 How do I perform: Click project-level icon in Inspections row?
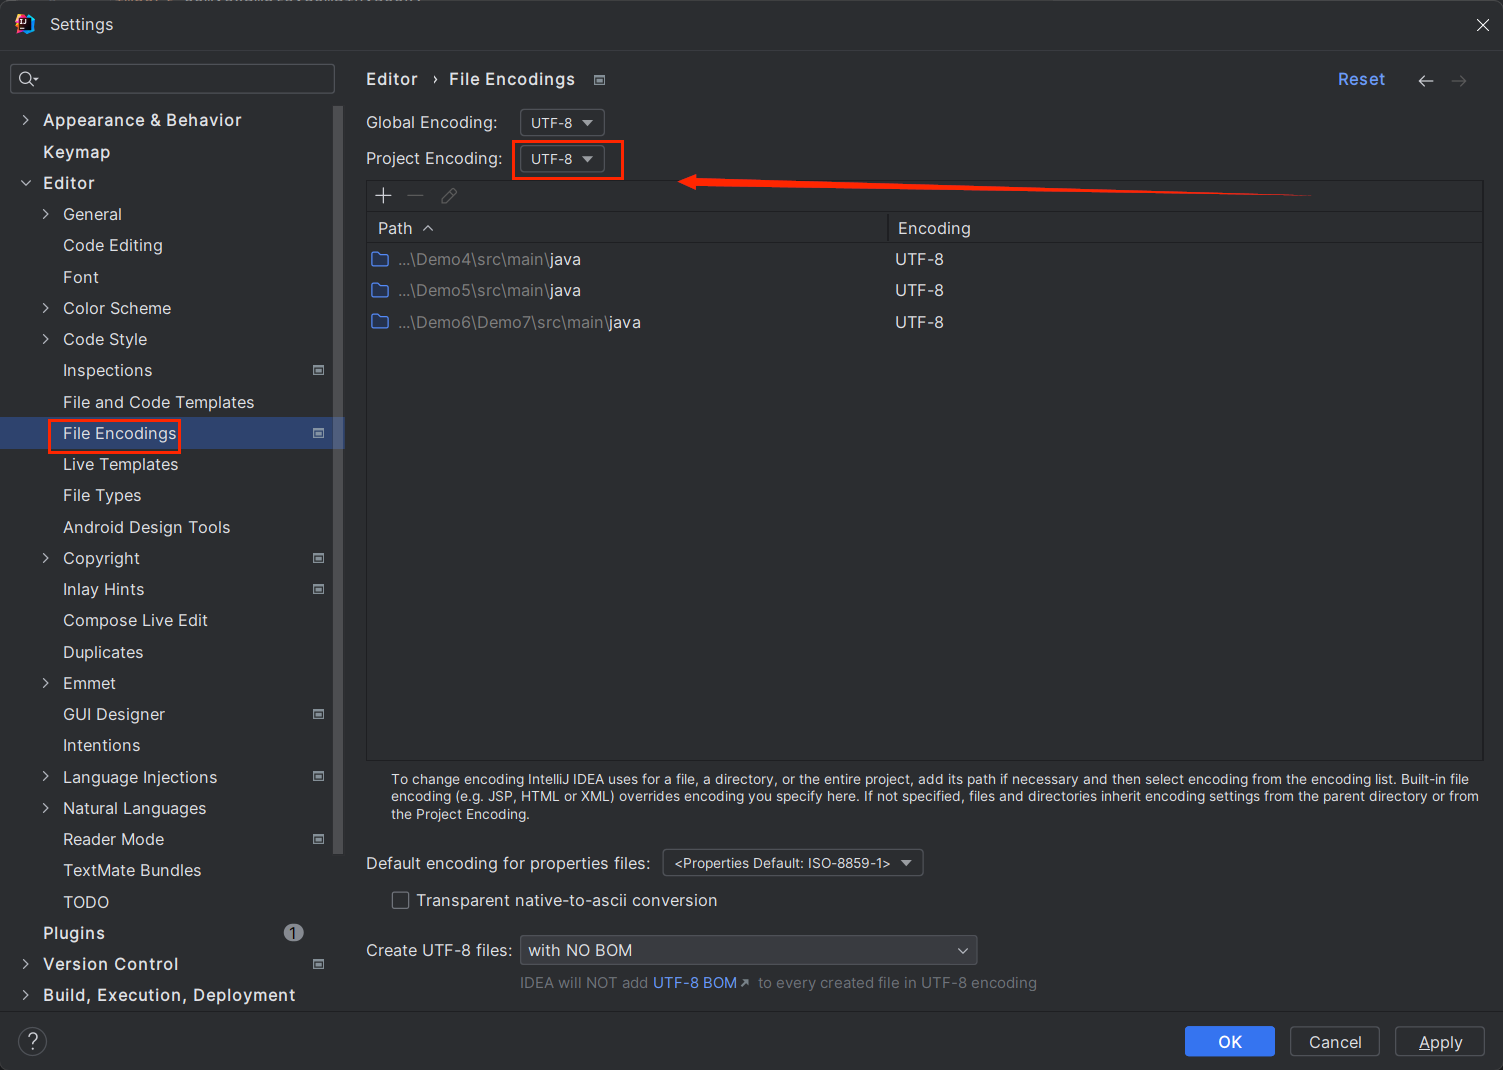coord(319,370)
